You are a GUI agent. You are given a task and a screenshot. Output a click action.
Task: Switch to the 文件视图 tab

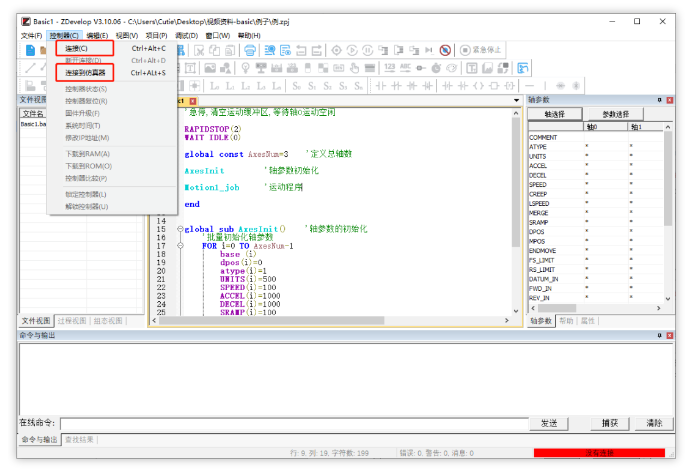[36, 321]
